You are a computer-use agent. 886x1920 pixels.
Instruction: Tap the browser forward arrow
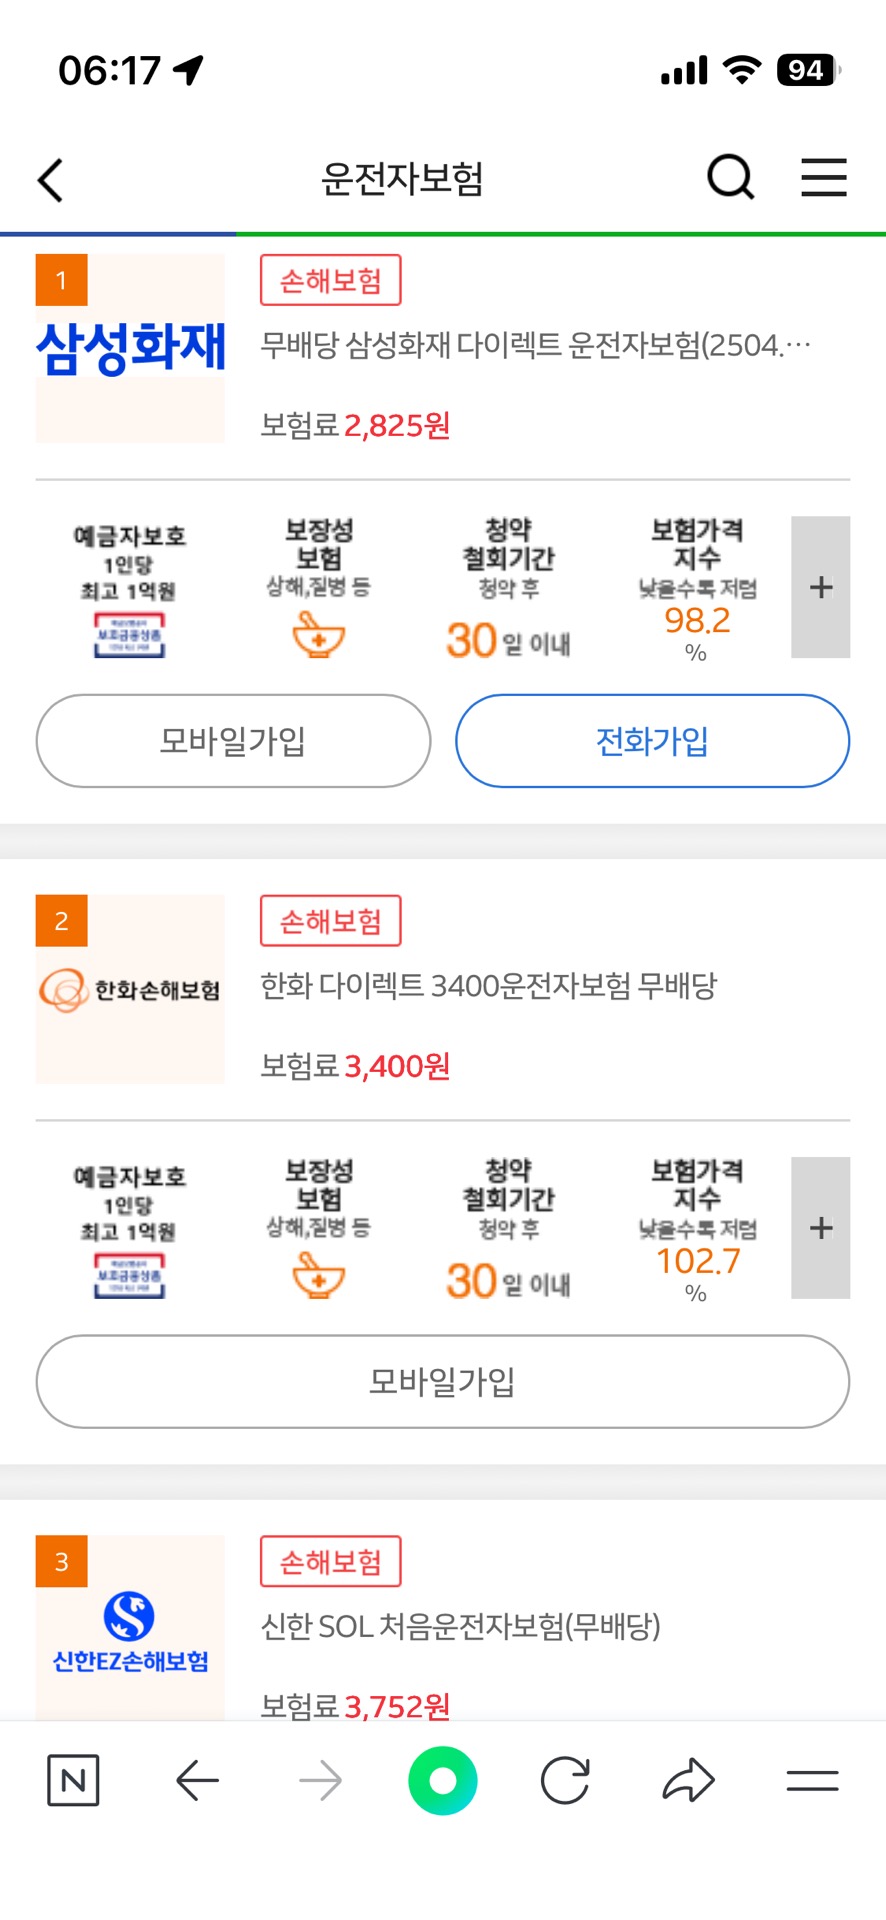[320, 1780]
